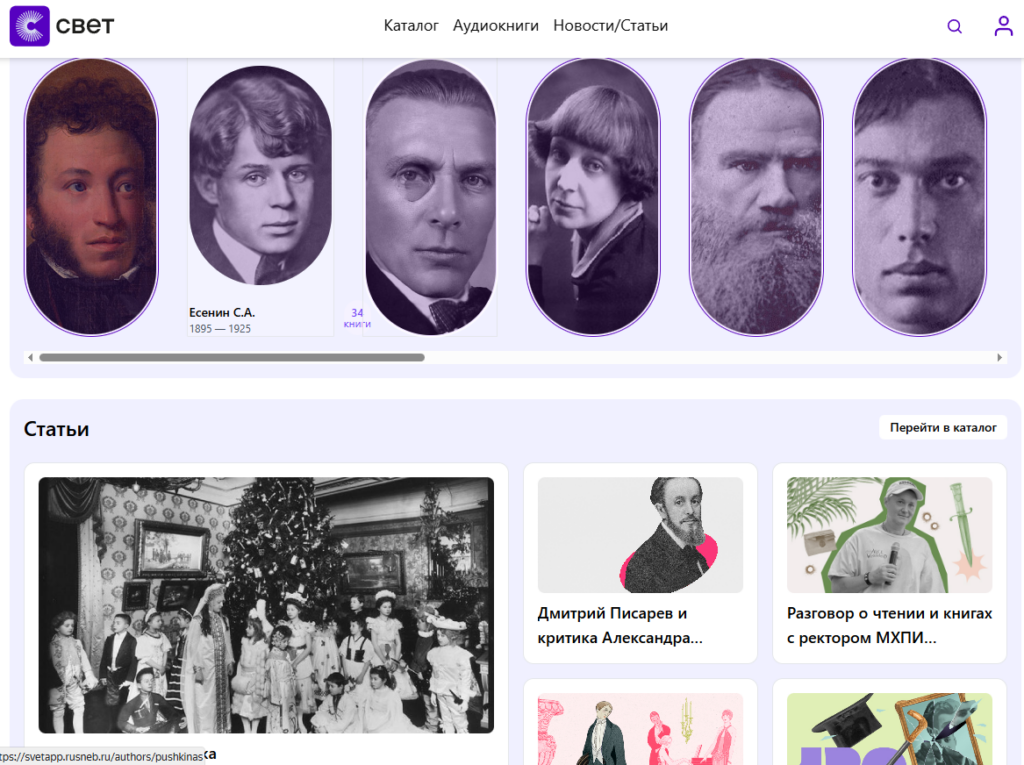Open the Christmas tree children photo article

(266, 605)
